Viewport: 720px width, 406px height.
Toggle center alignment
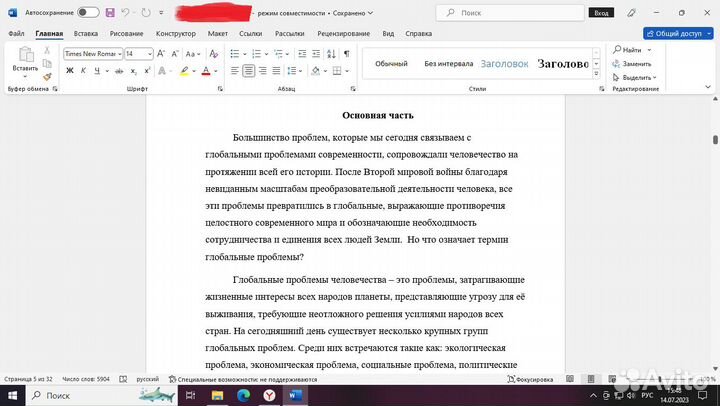[248, 71]
